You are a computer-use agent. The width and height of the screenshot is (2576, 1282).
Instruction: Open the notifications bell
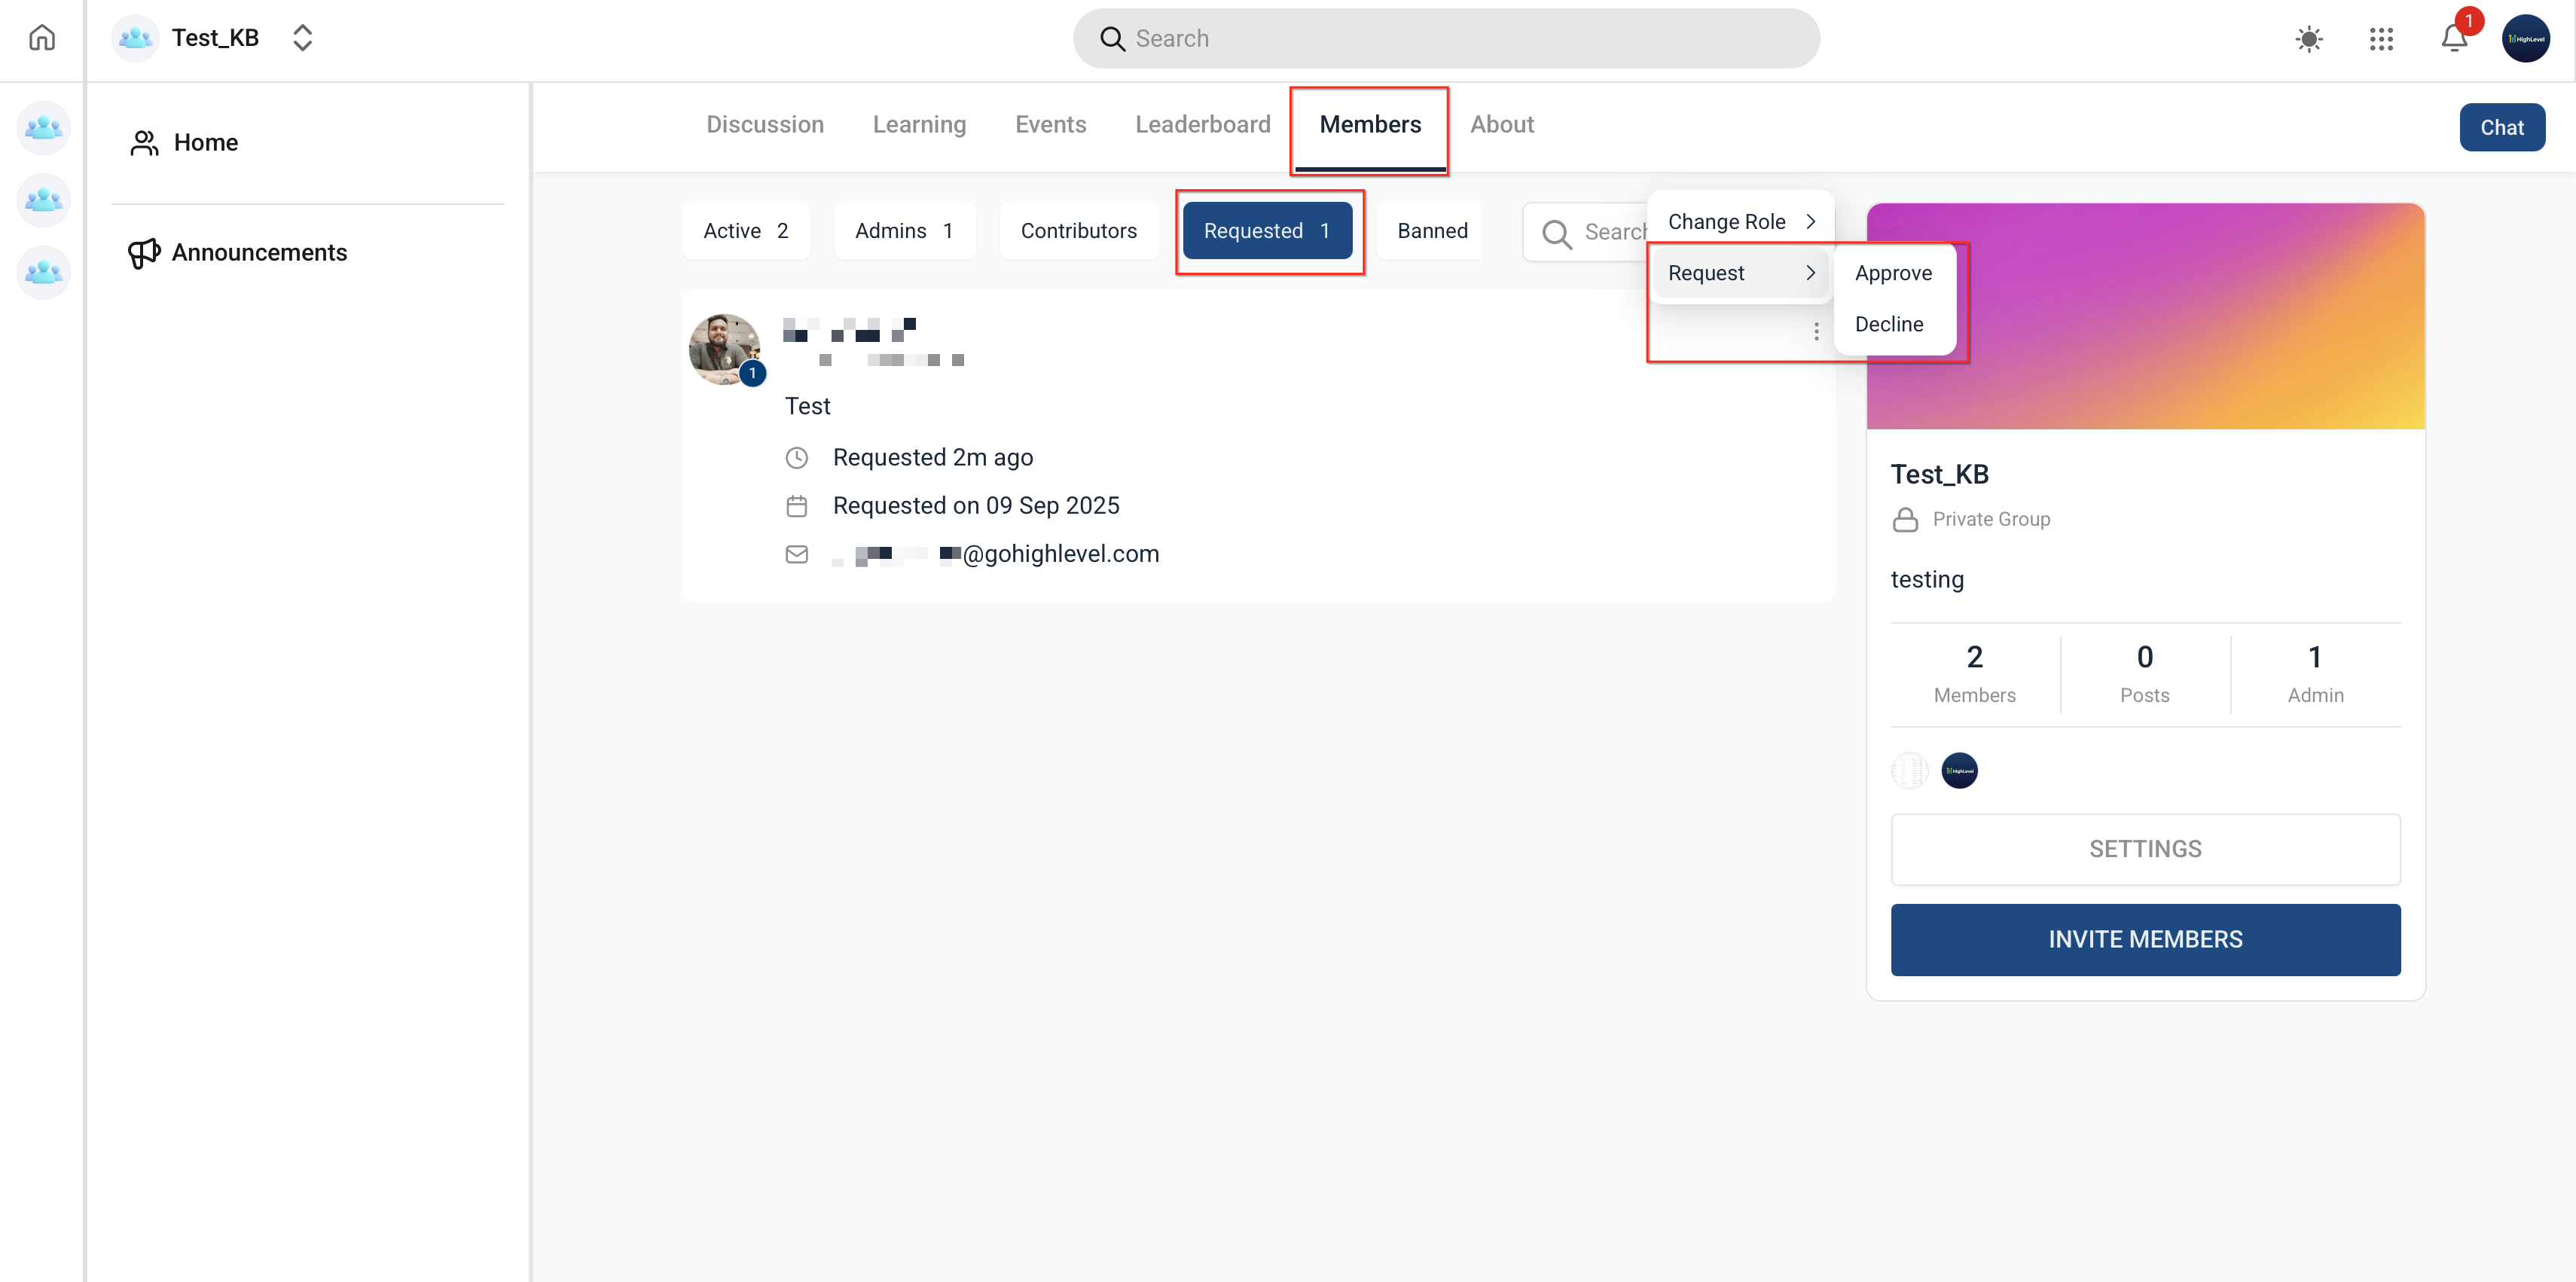(2453, 39)
